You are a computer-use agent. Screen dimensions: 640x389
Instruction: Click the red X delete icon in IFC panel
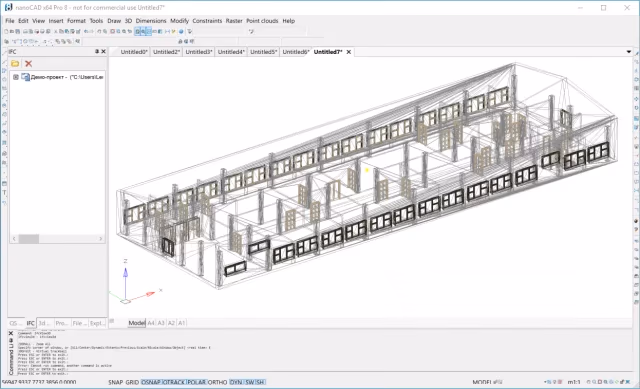[28, 64]
